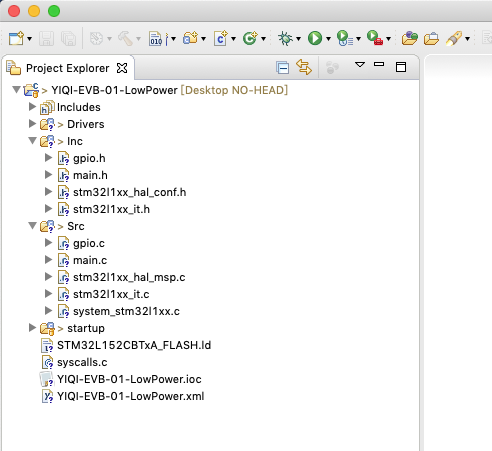492x451 pixels.
Task: Select YIQI-EVB-01-LowPower.ioc file
Action: (x=129, y=379)
